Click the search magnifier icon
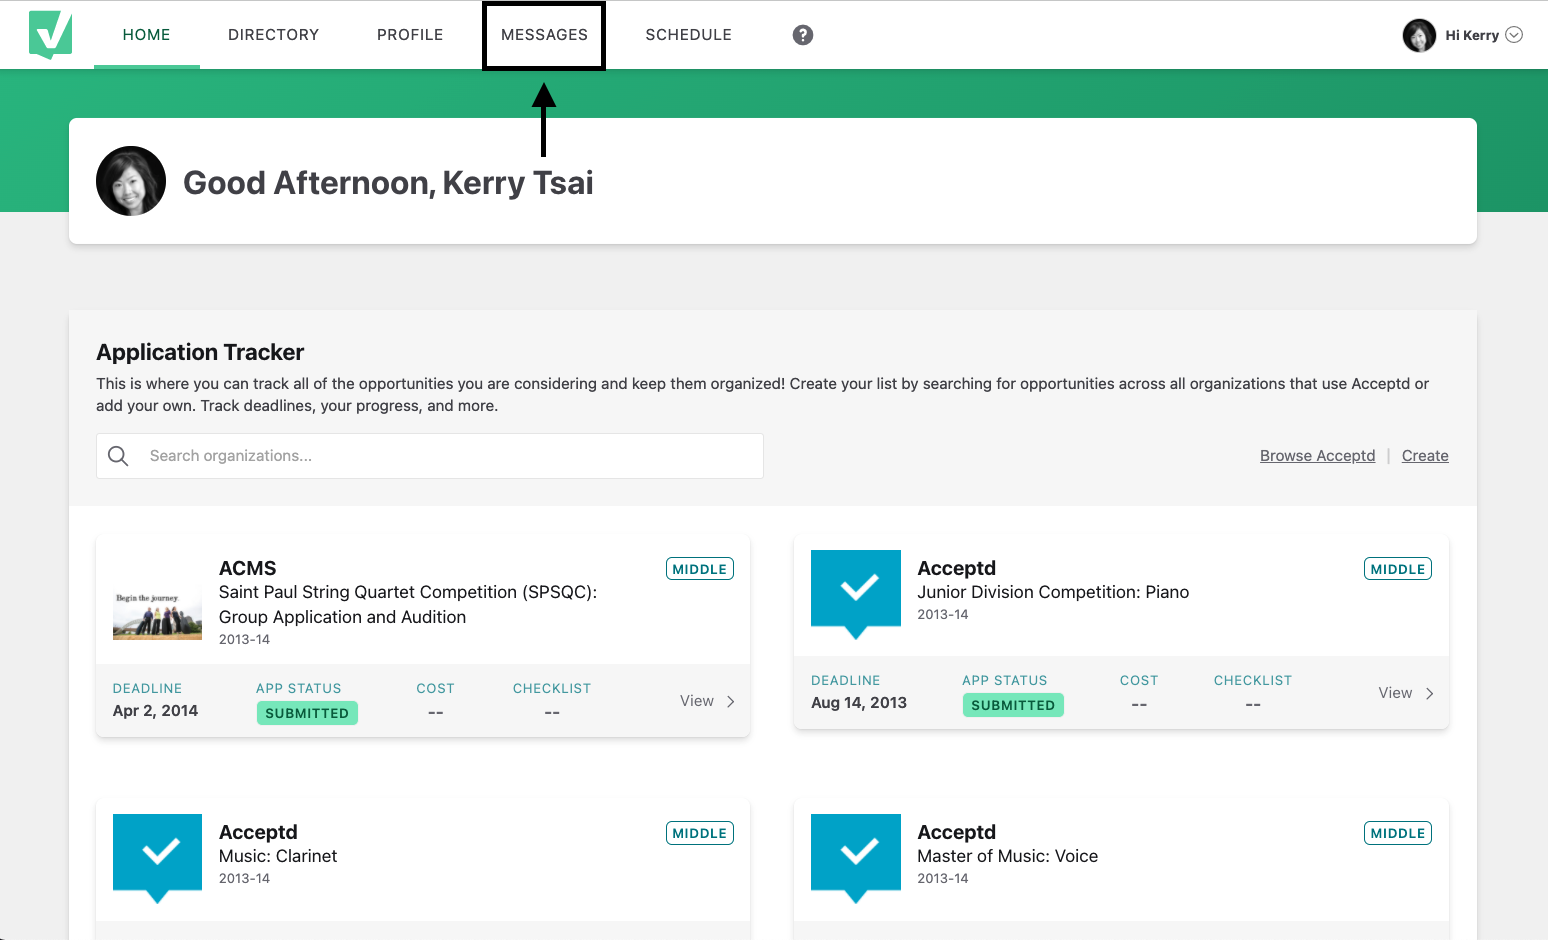This screenshot has height=940, width=1548. tap(118, 456)
